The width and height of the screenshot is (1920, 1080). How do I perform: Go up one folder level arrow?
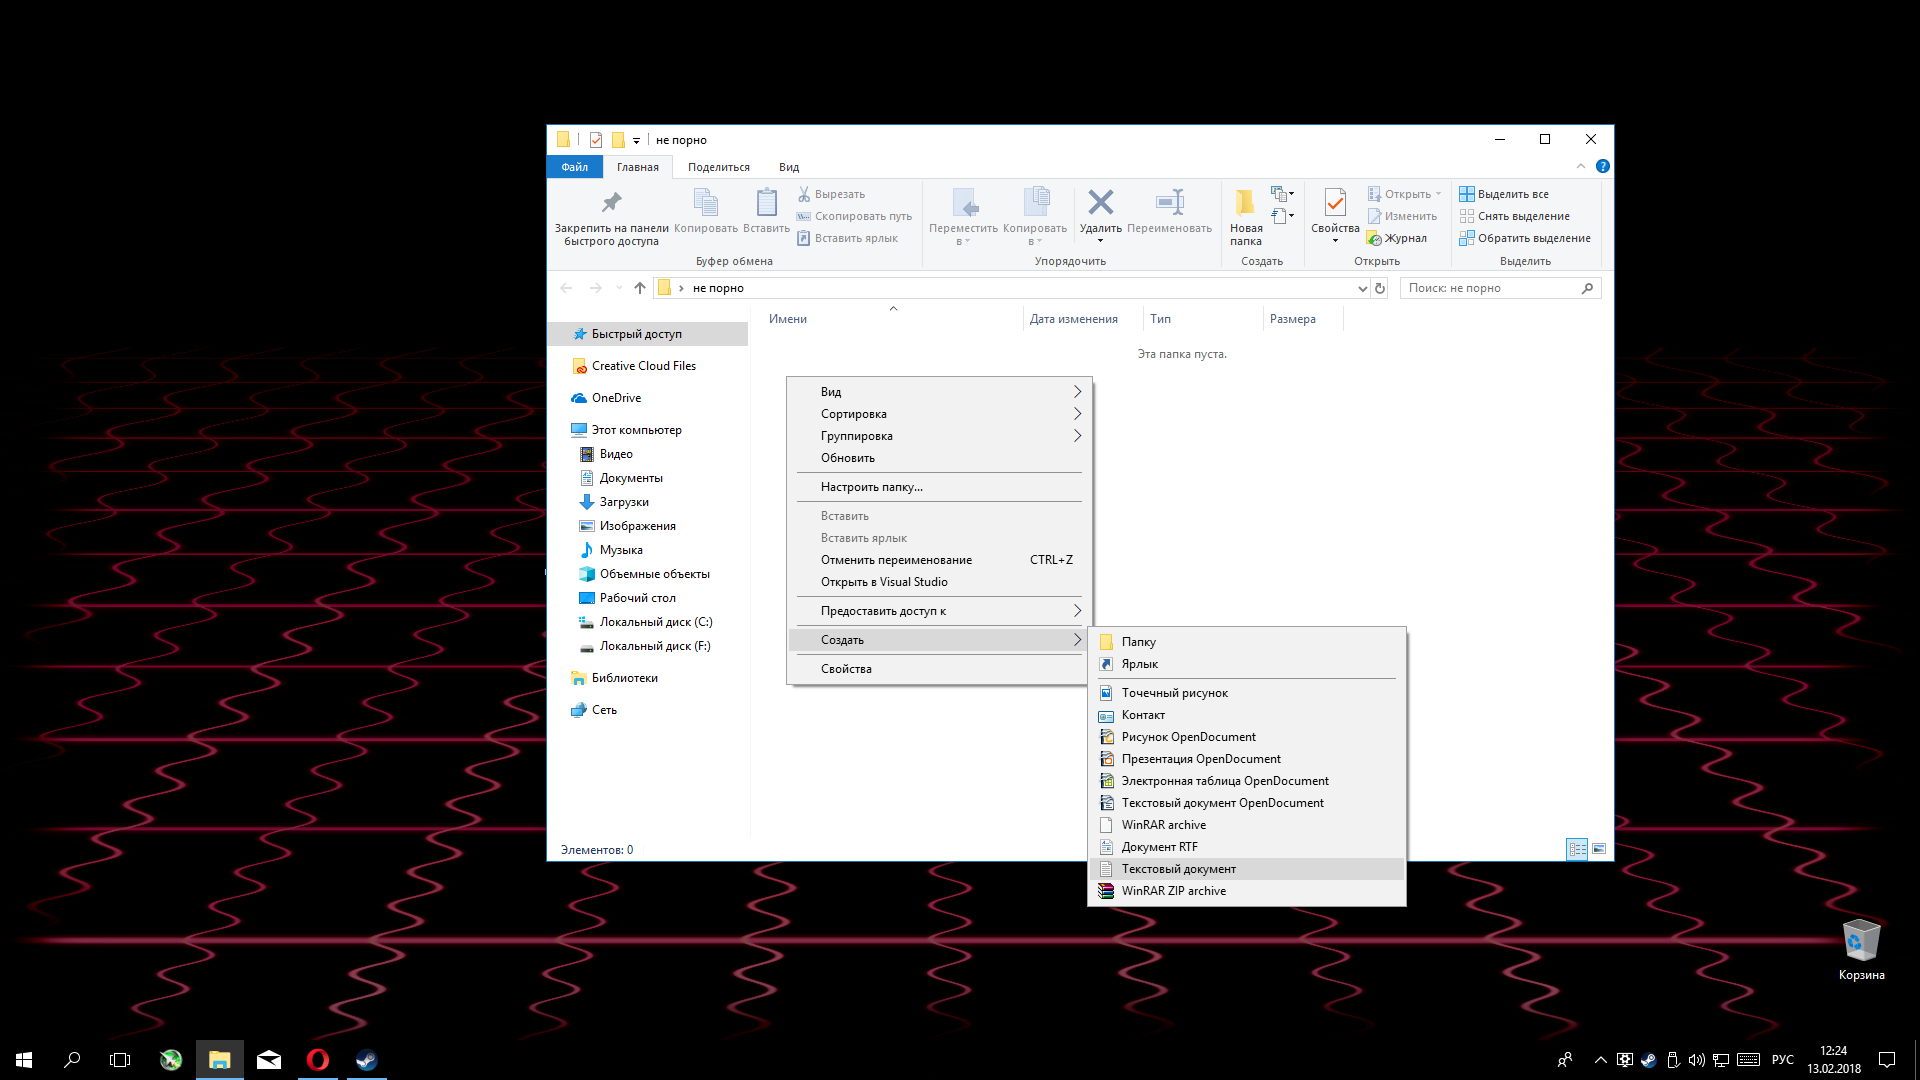[640, 288]
